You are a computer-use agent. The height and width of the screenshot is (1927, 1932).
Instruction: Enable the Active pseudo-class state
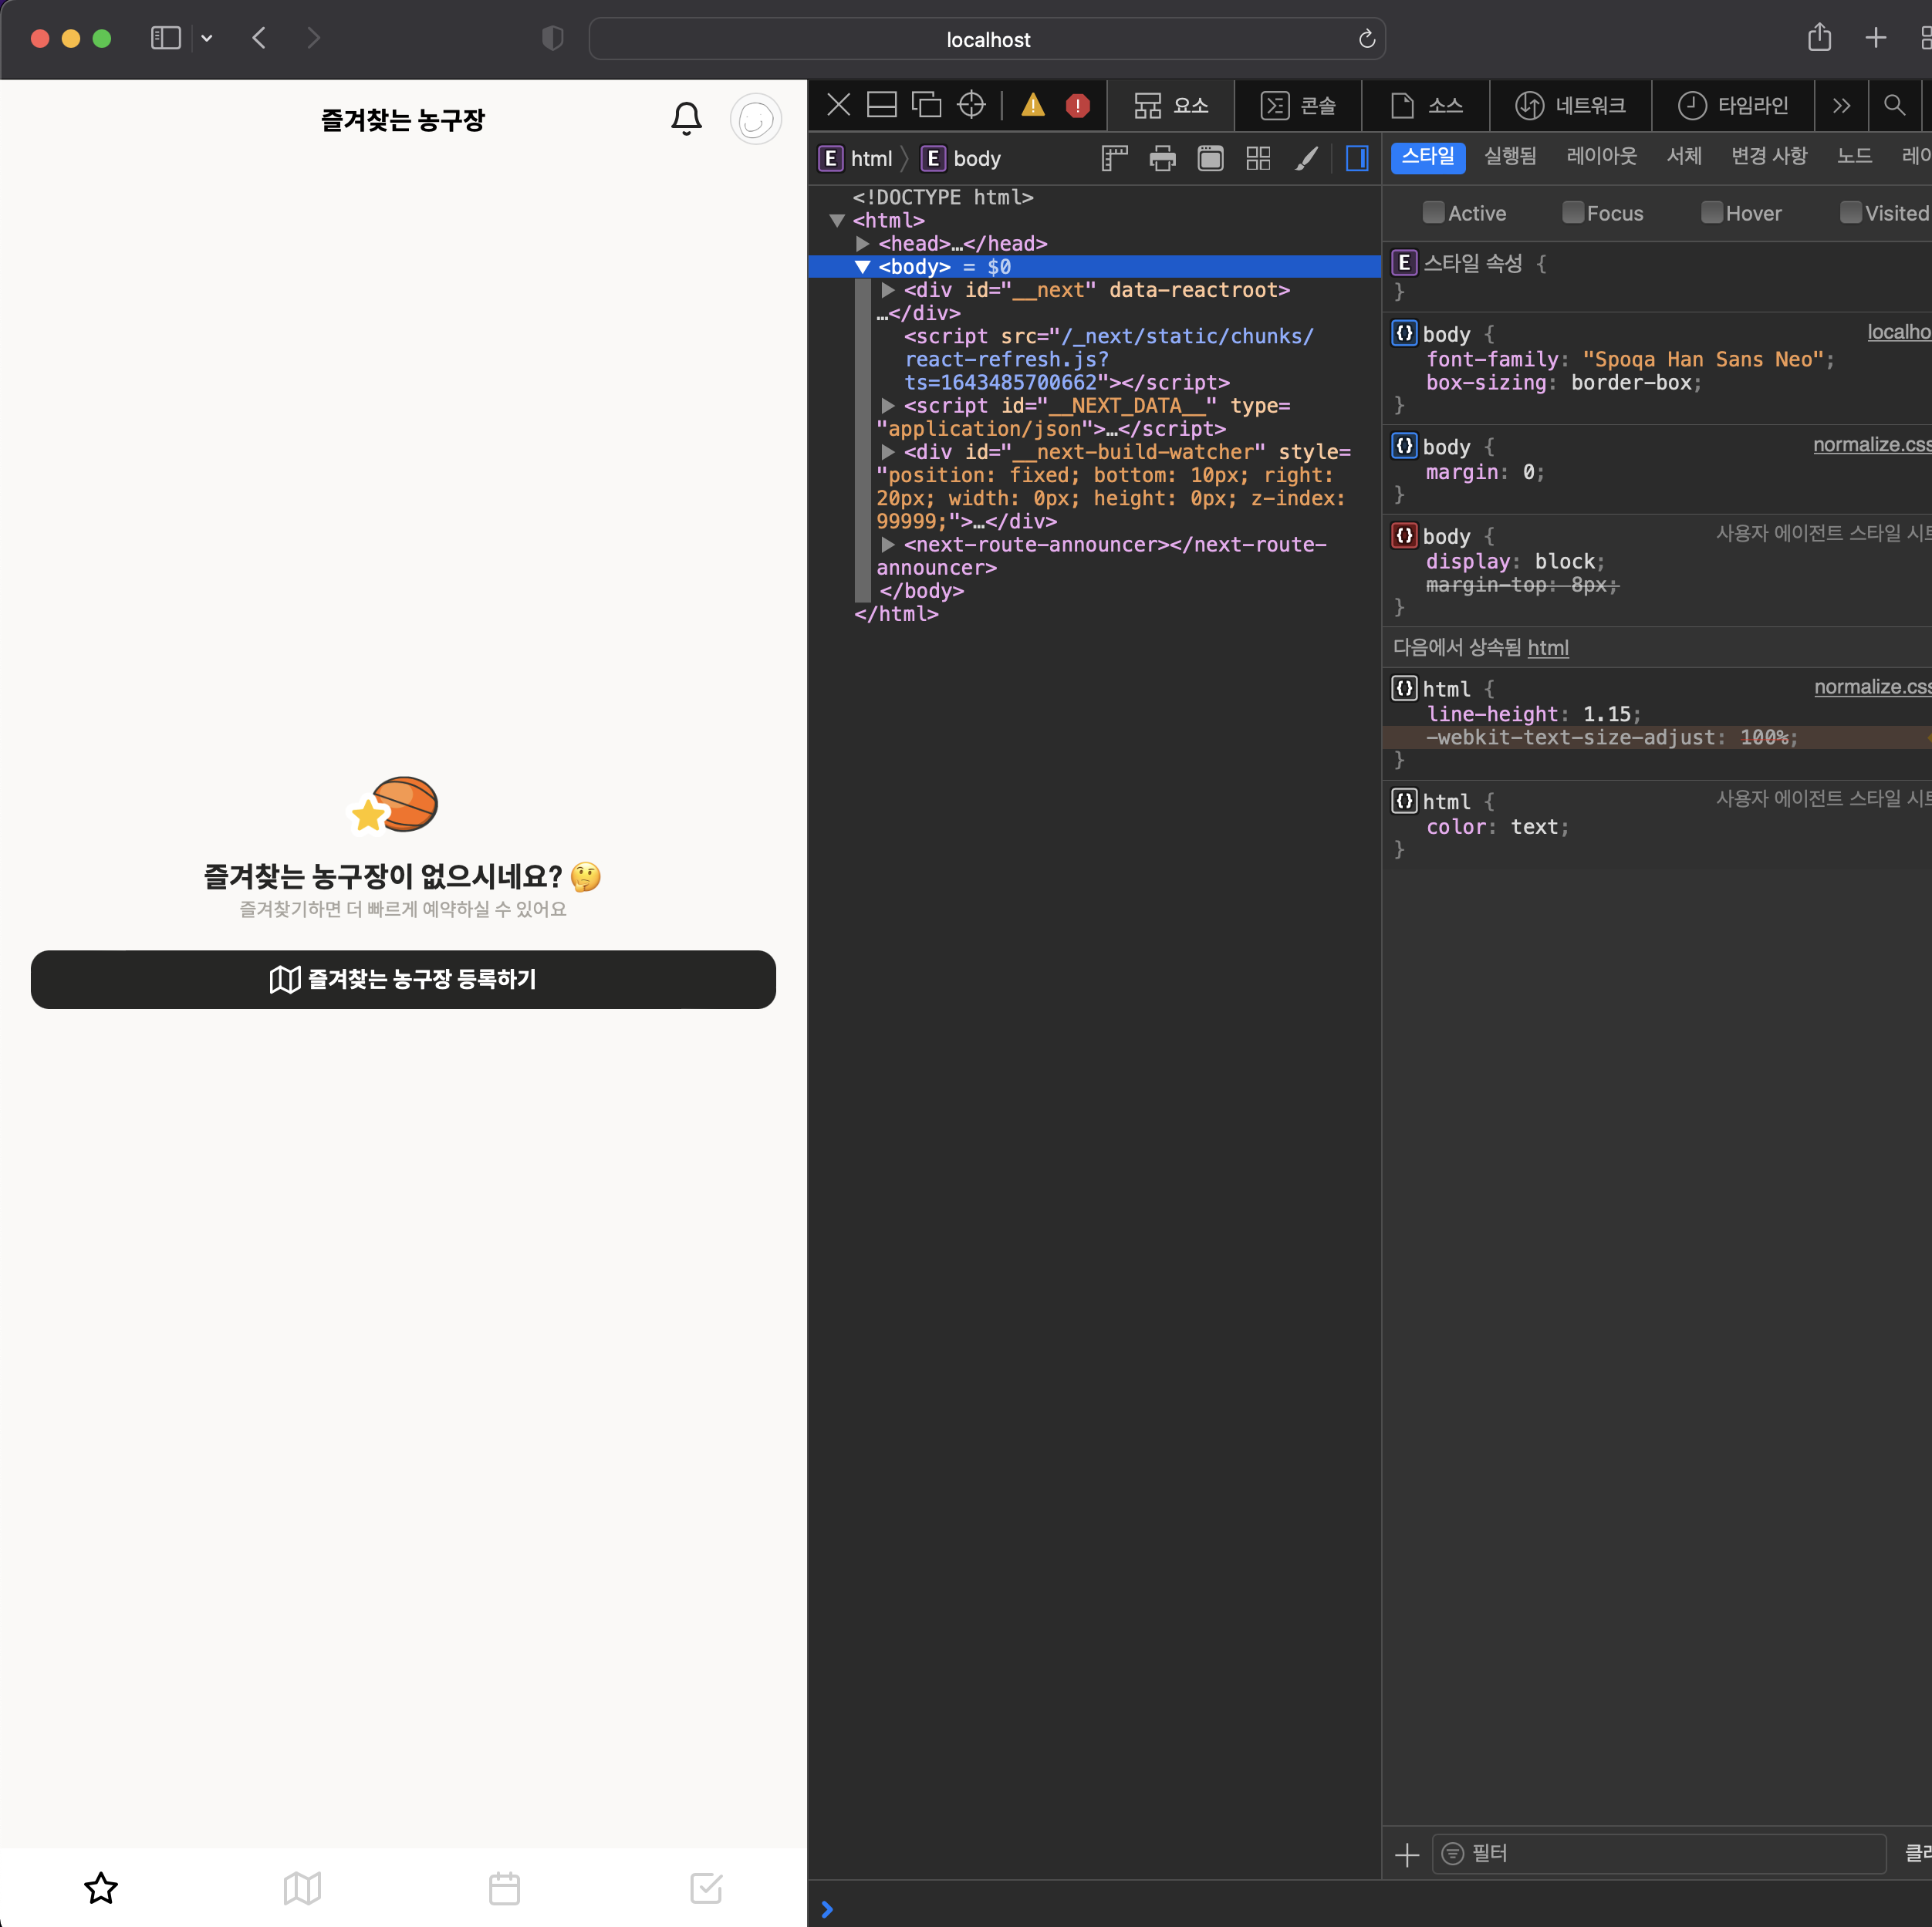1433,212
